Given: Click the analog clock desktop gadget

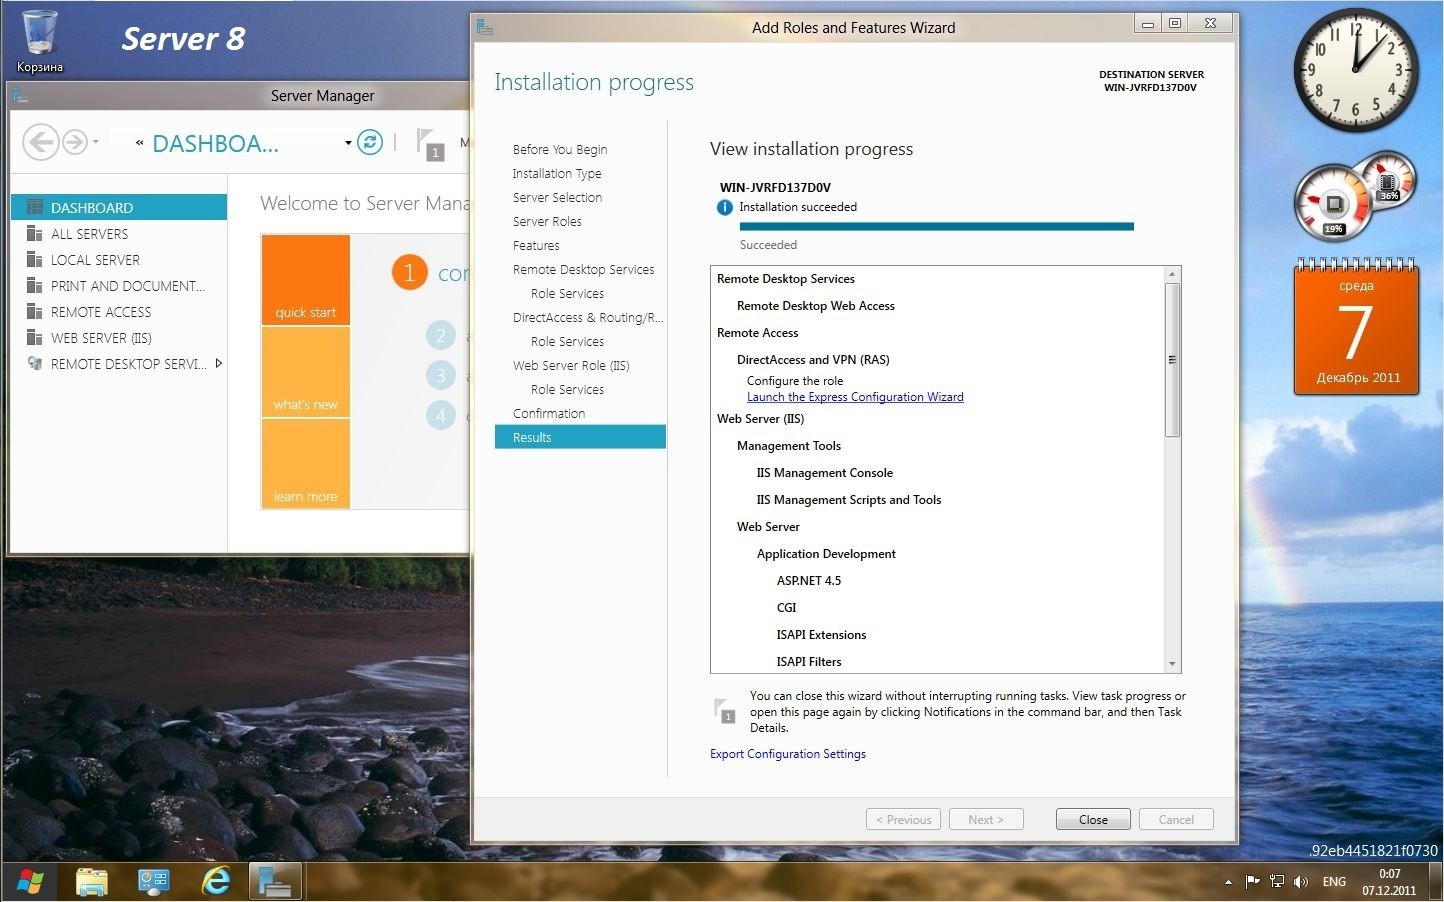Looking at the screenshot, I should pos(1356,71).
